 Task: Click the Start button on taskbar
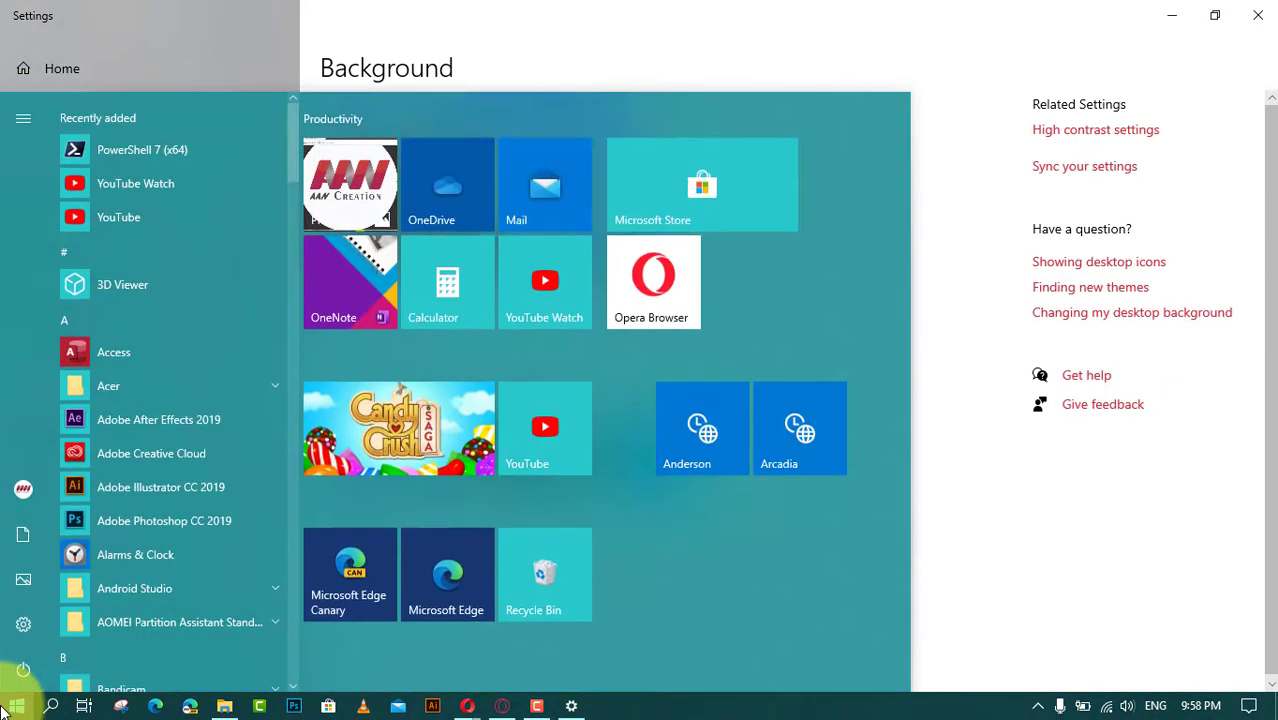[16, 706]
